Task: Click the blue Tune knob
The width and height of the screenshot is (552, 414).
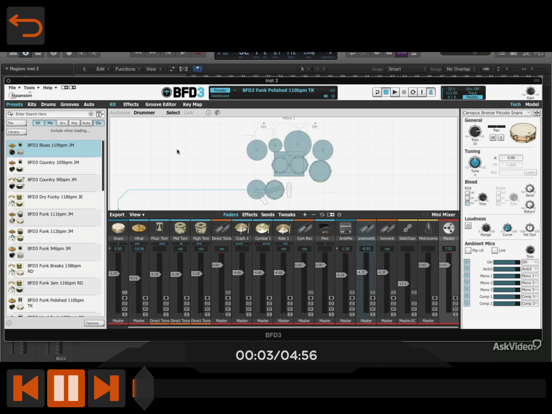Action: point(475,162)
